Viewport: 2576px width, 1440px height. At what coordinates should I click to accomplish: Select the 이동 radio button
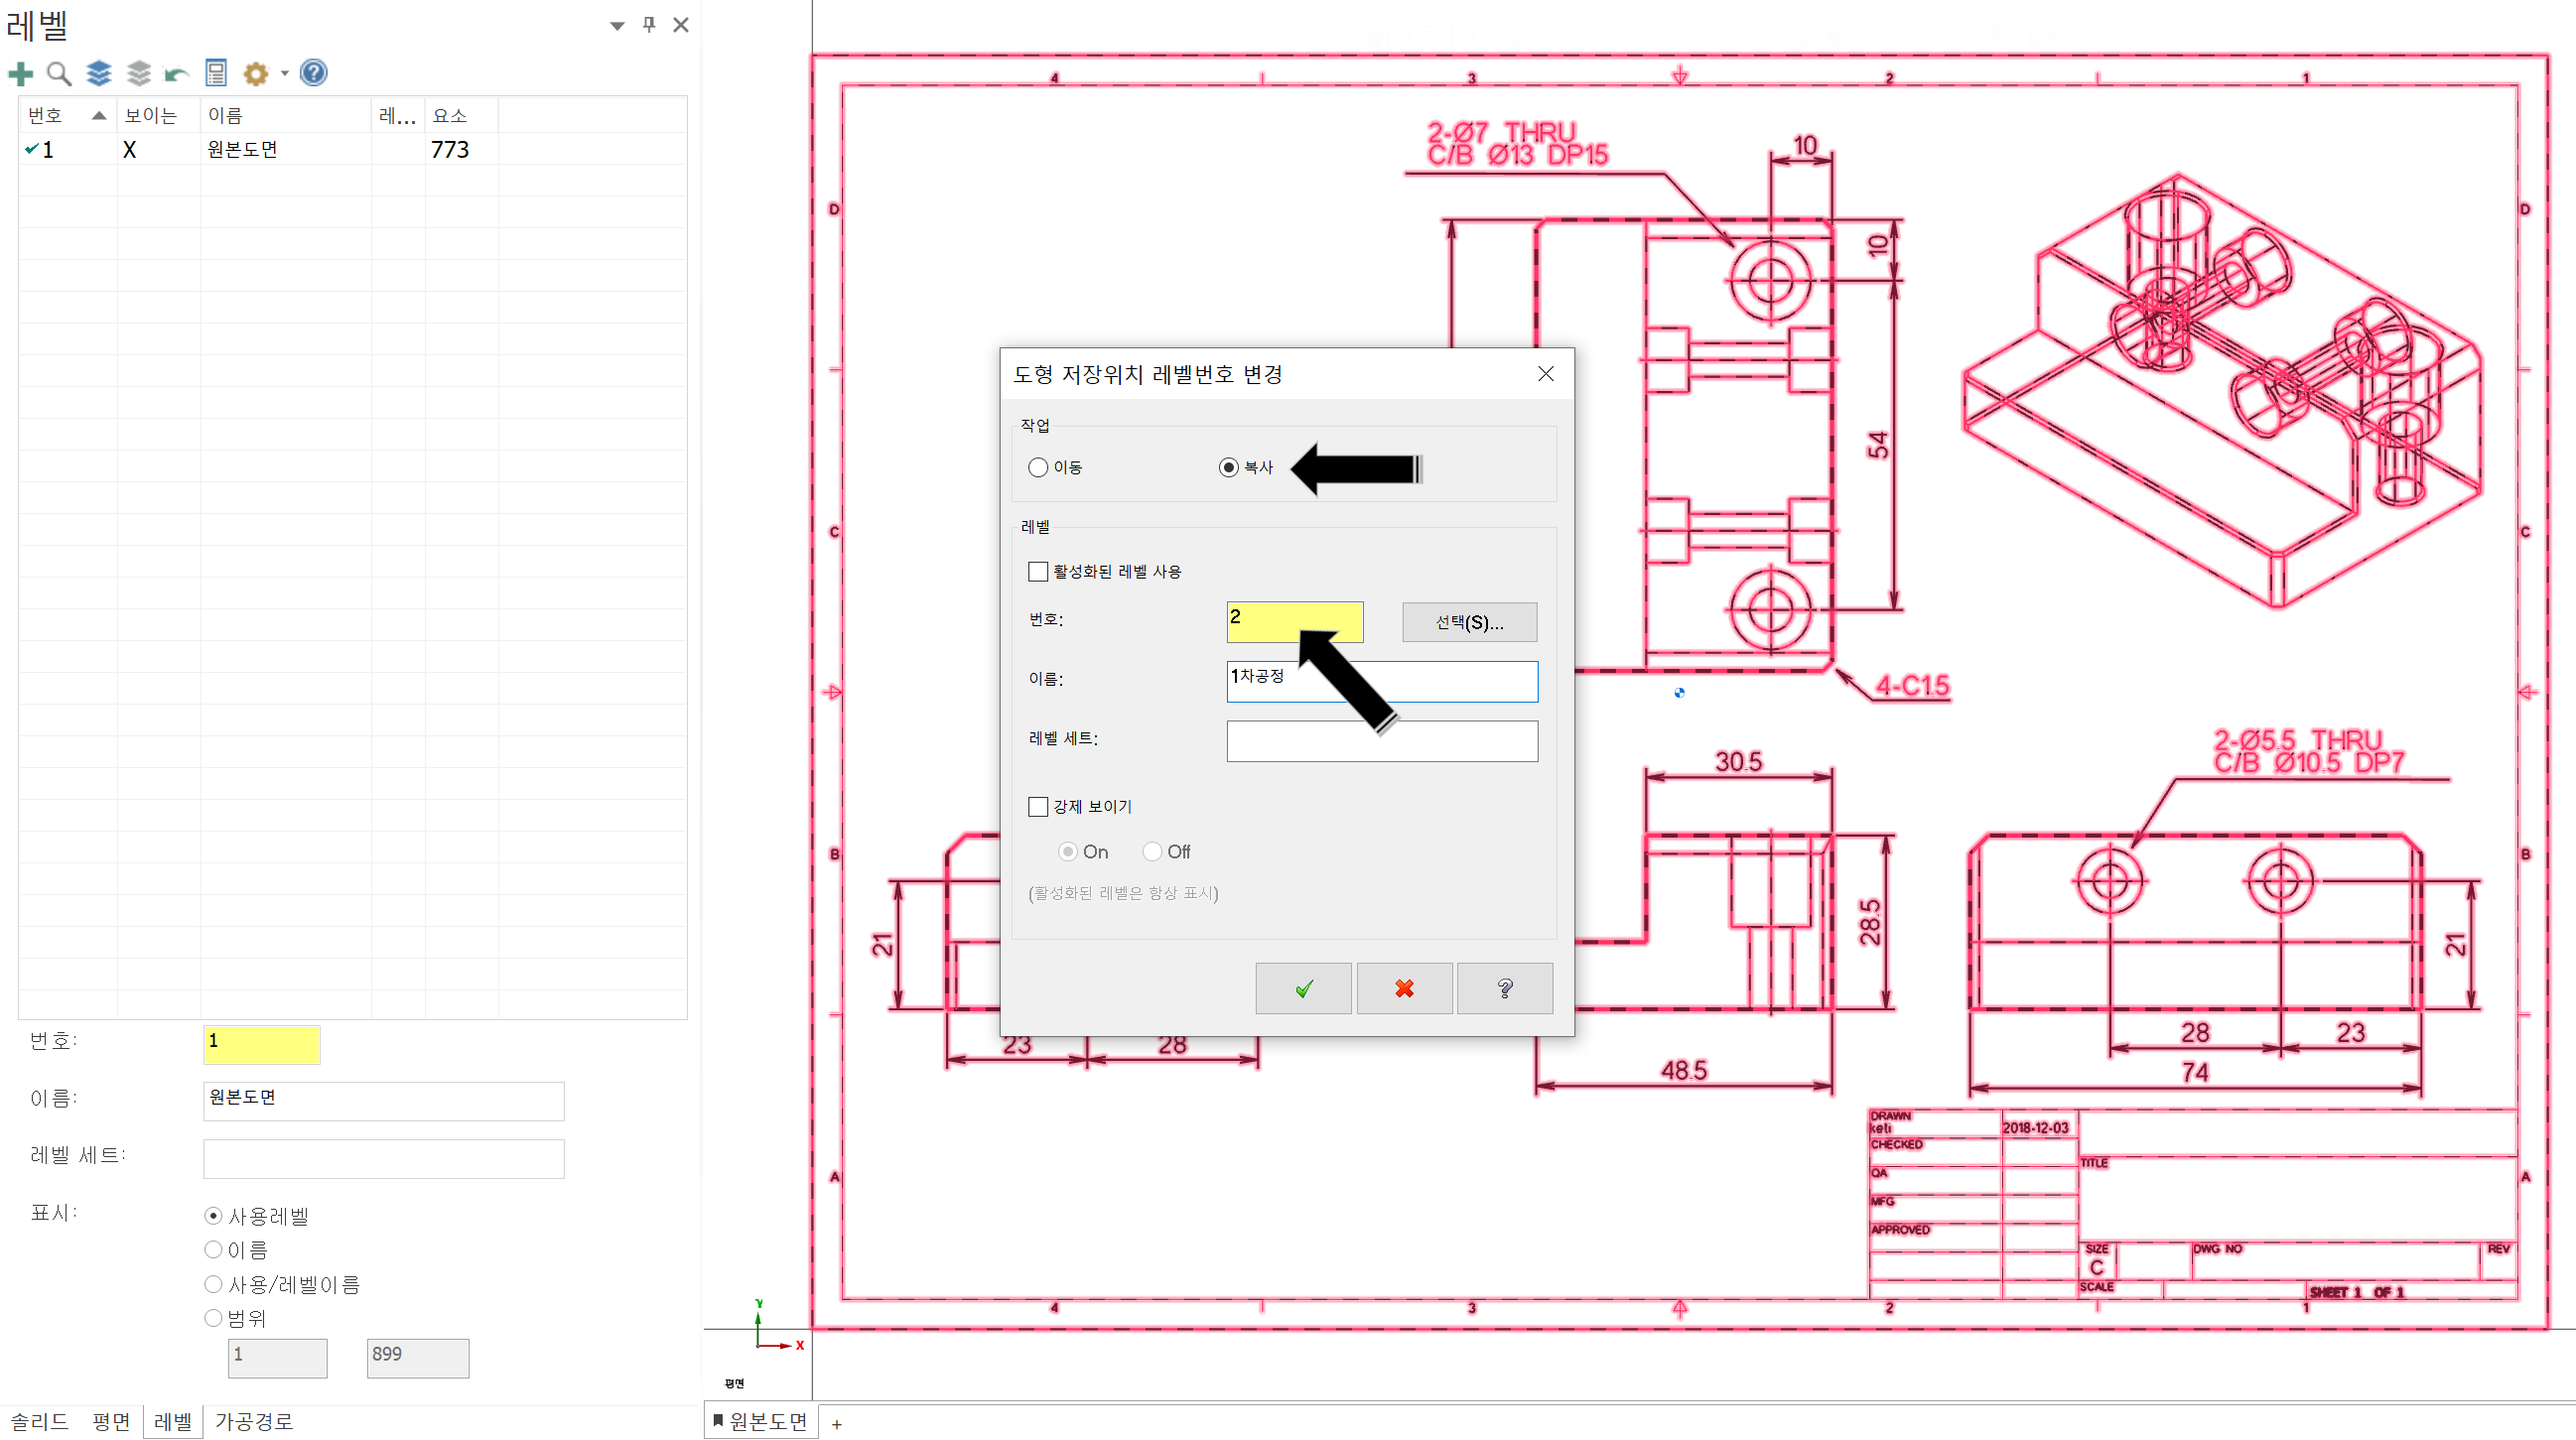pyautogui.click(x=1038, y=467)
